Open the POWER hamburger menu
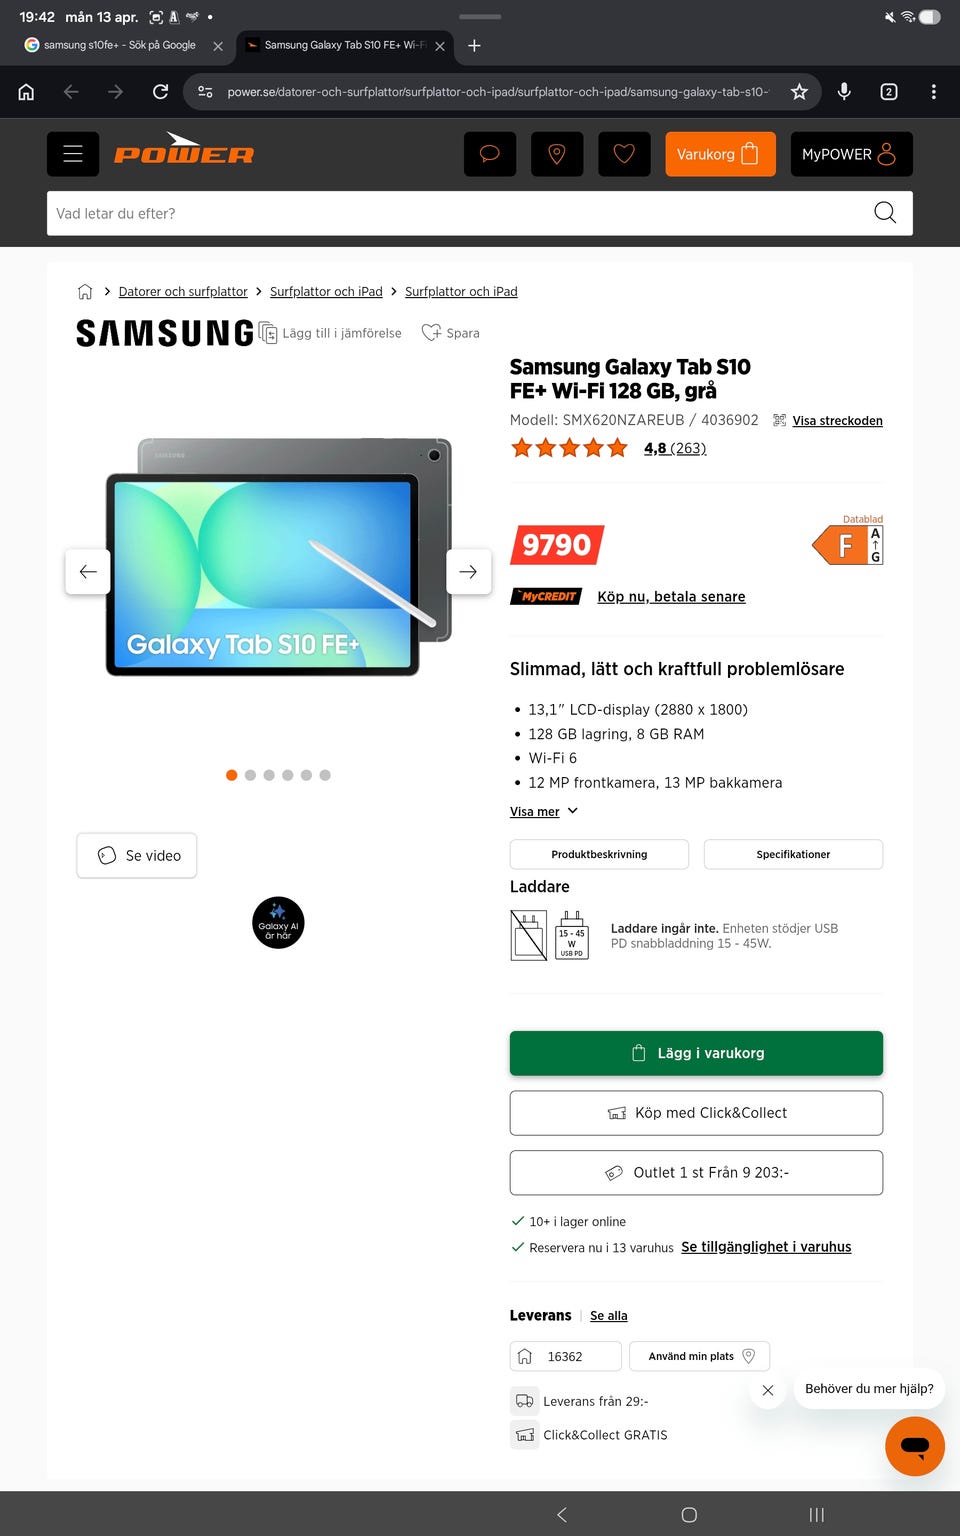 click(73, 154)
